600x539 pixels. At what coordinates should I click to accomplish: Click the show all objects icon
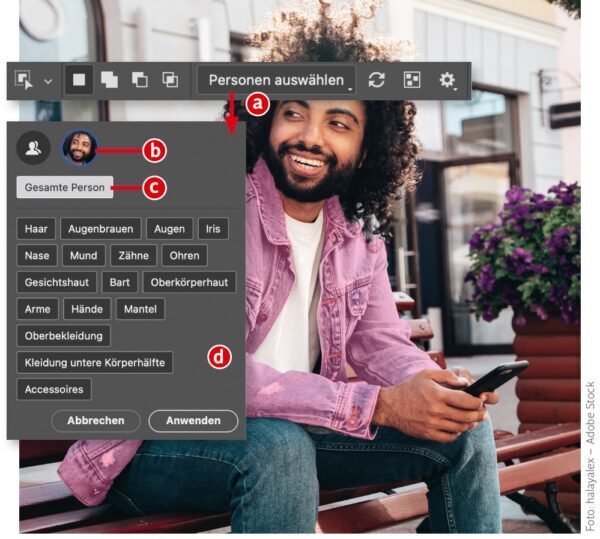pos(412,80)
